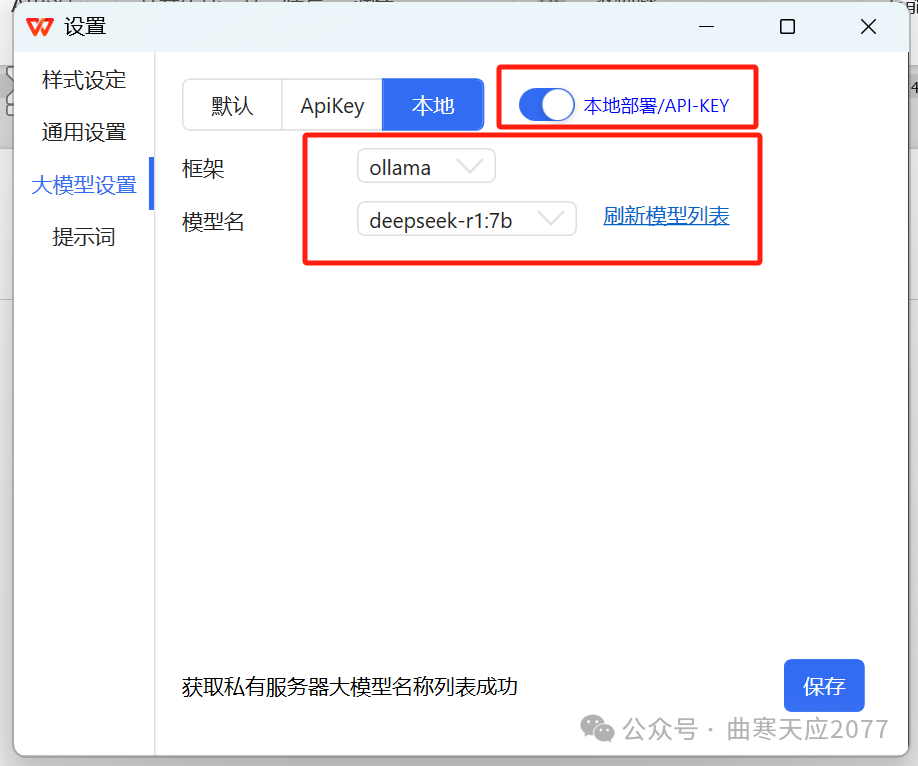
Task: Save settings with 保存 button
Action: click(824, 686)
